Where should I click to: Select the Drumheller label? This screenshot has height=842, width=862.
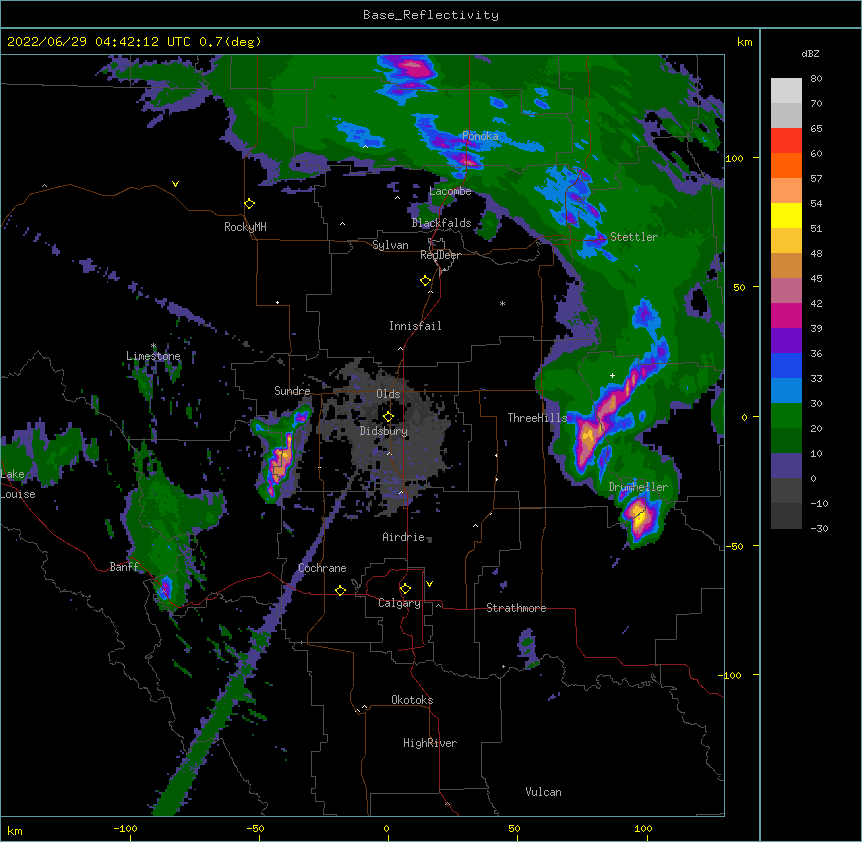click(x=638, y=487)
